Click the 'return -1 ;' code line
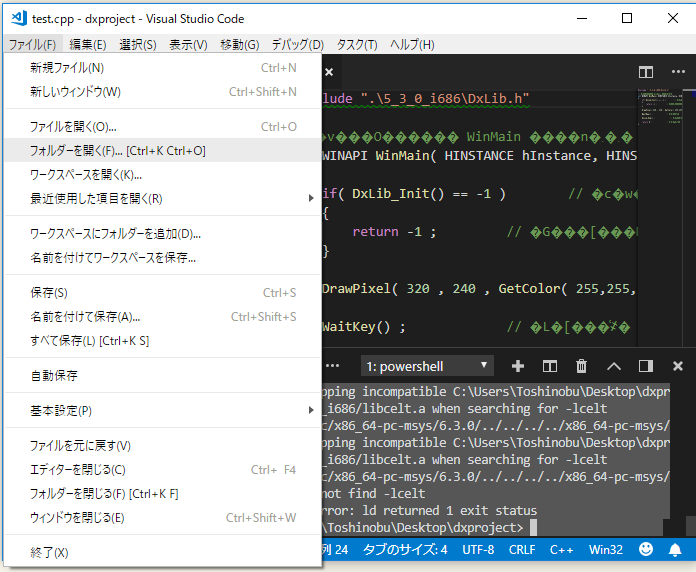 tap(394, 232)
